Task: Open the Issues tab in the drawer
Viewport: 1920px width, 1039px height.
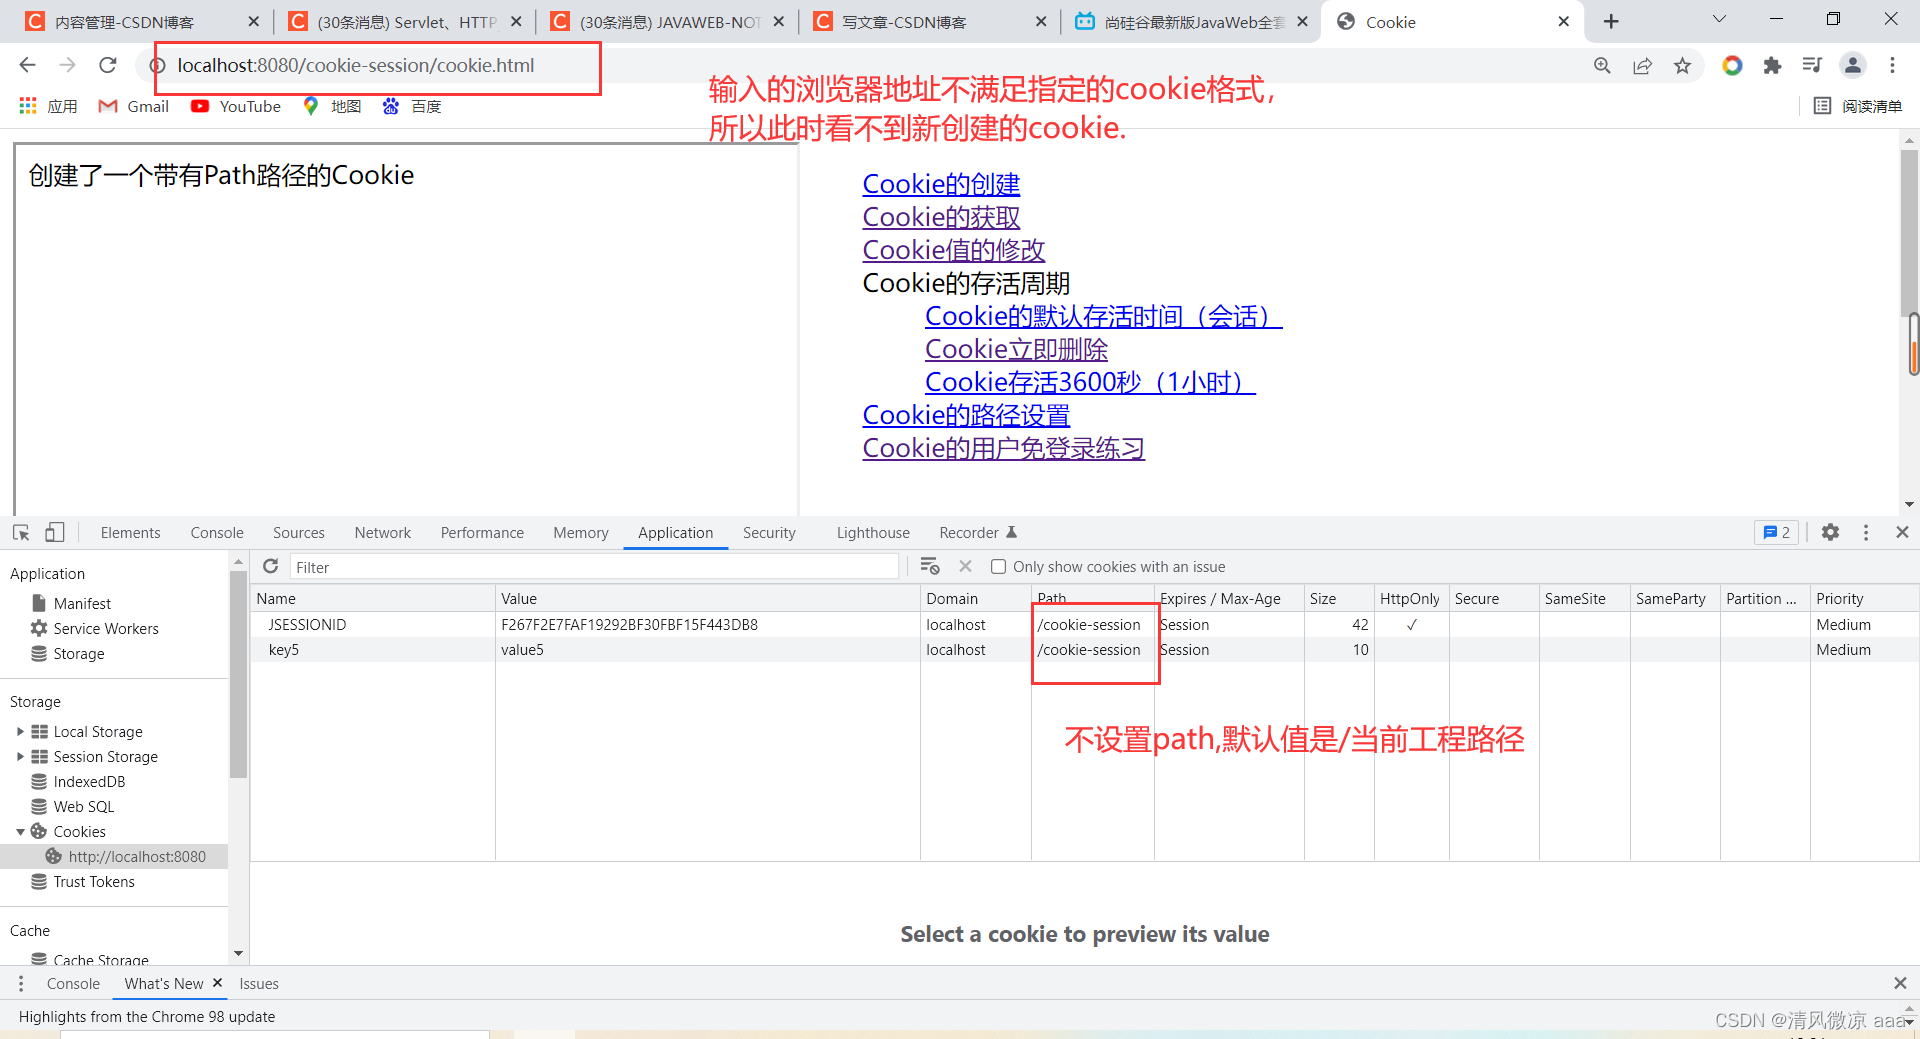Action: tap(259, 984)
